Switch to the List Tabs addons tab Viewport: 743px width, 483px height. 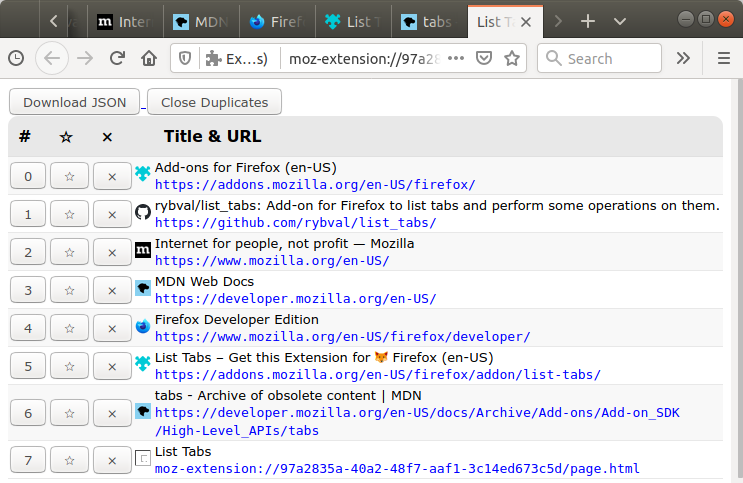353,22
